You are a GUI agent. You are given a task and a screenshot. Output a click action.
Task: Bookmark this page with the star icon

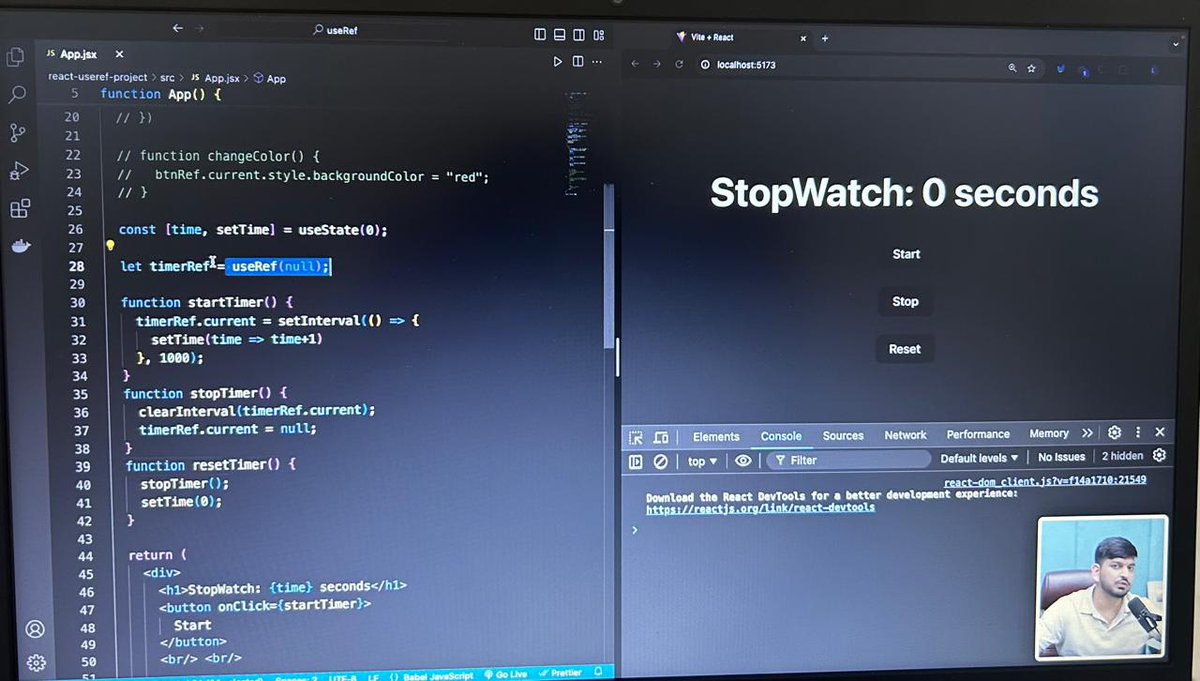(x=1031, y=68)
